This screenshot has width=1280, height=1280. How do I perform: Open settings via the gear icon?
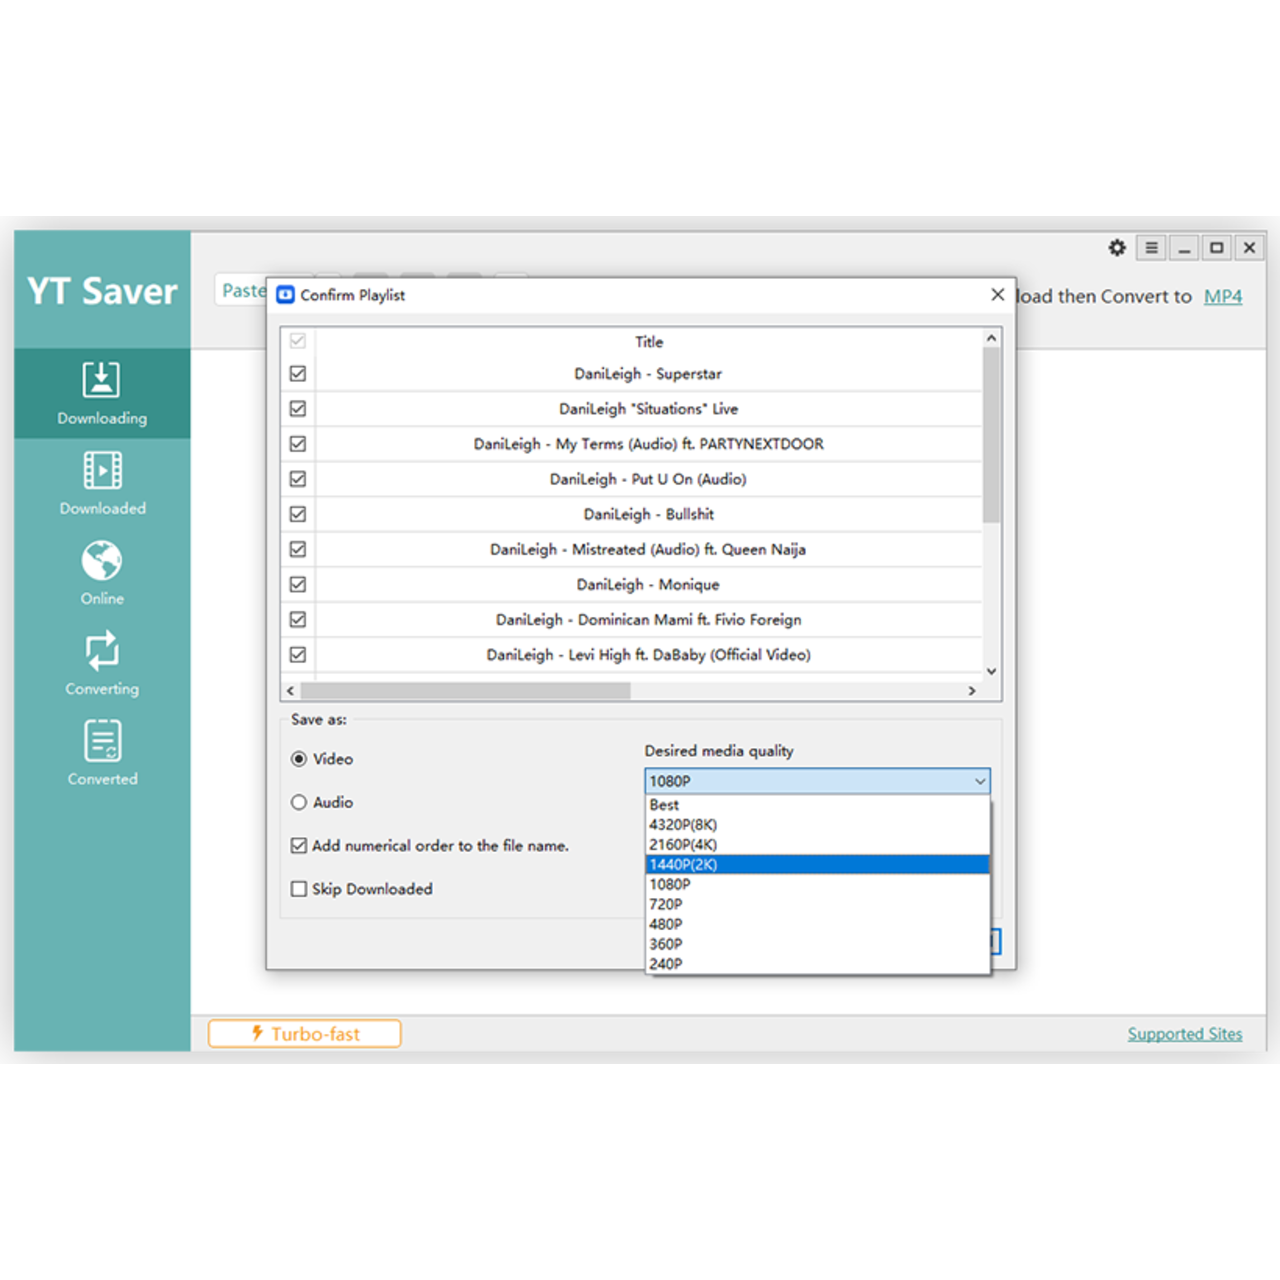tap(1117, 248)
